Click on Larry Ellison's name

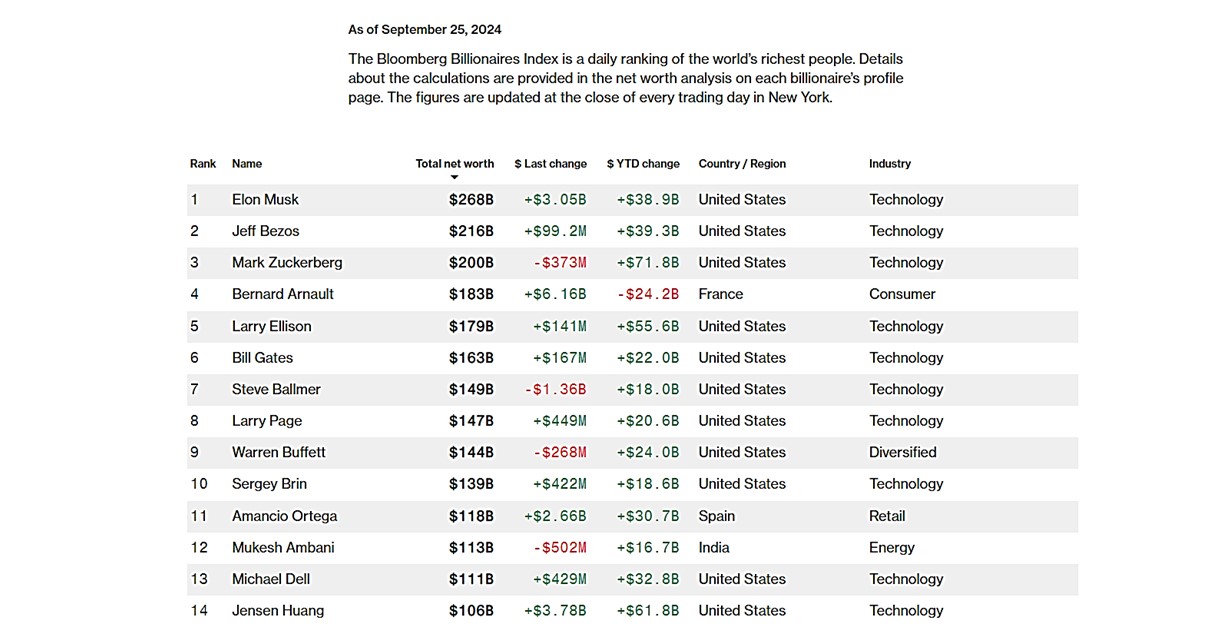coord(271,326)
